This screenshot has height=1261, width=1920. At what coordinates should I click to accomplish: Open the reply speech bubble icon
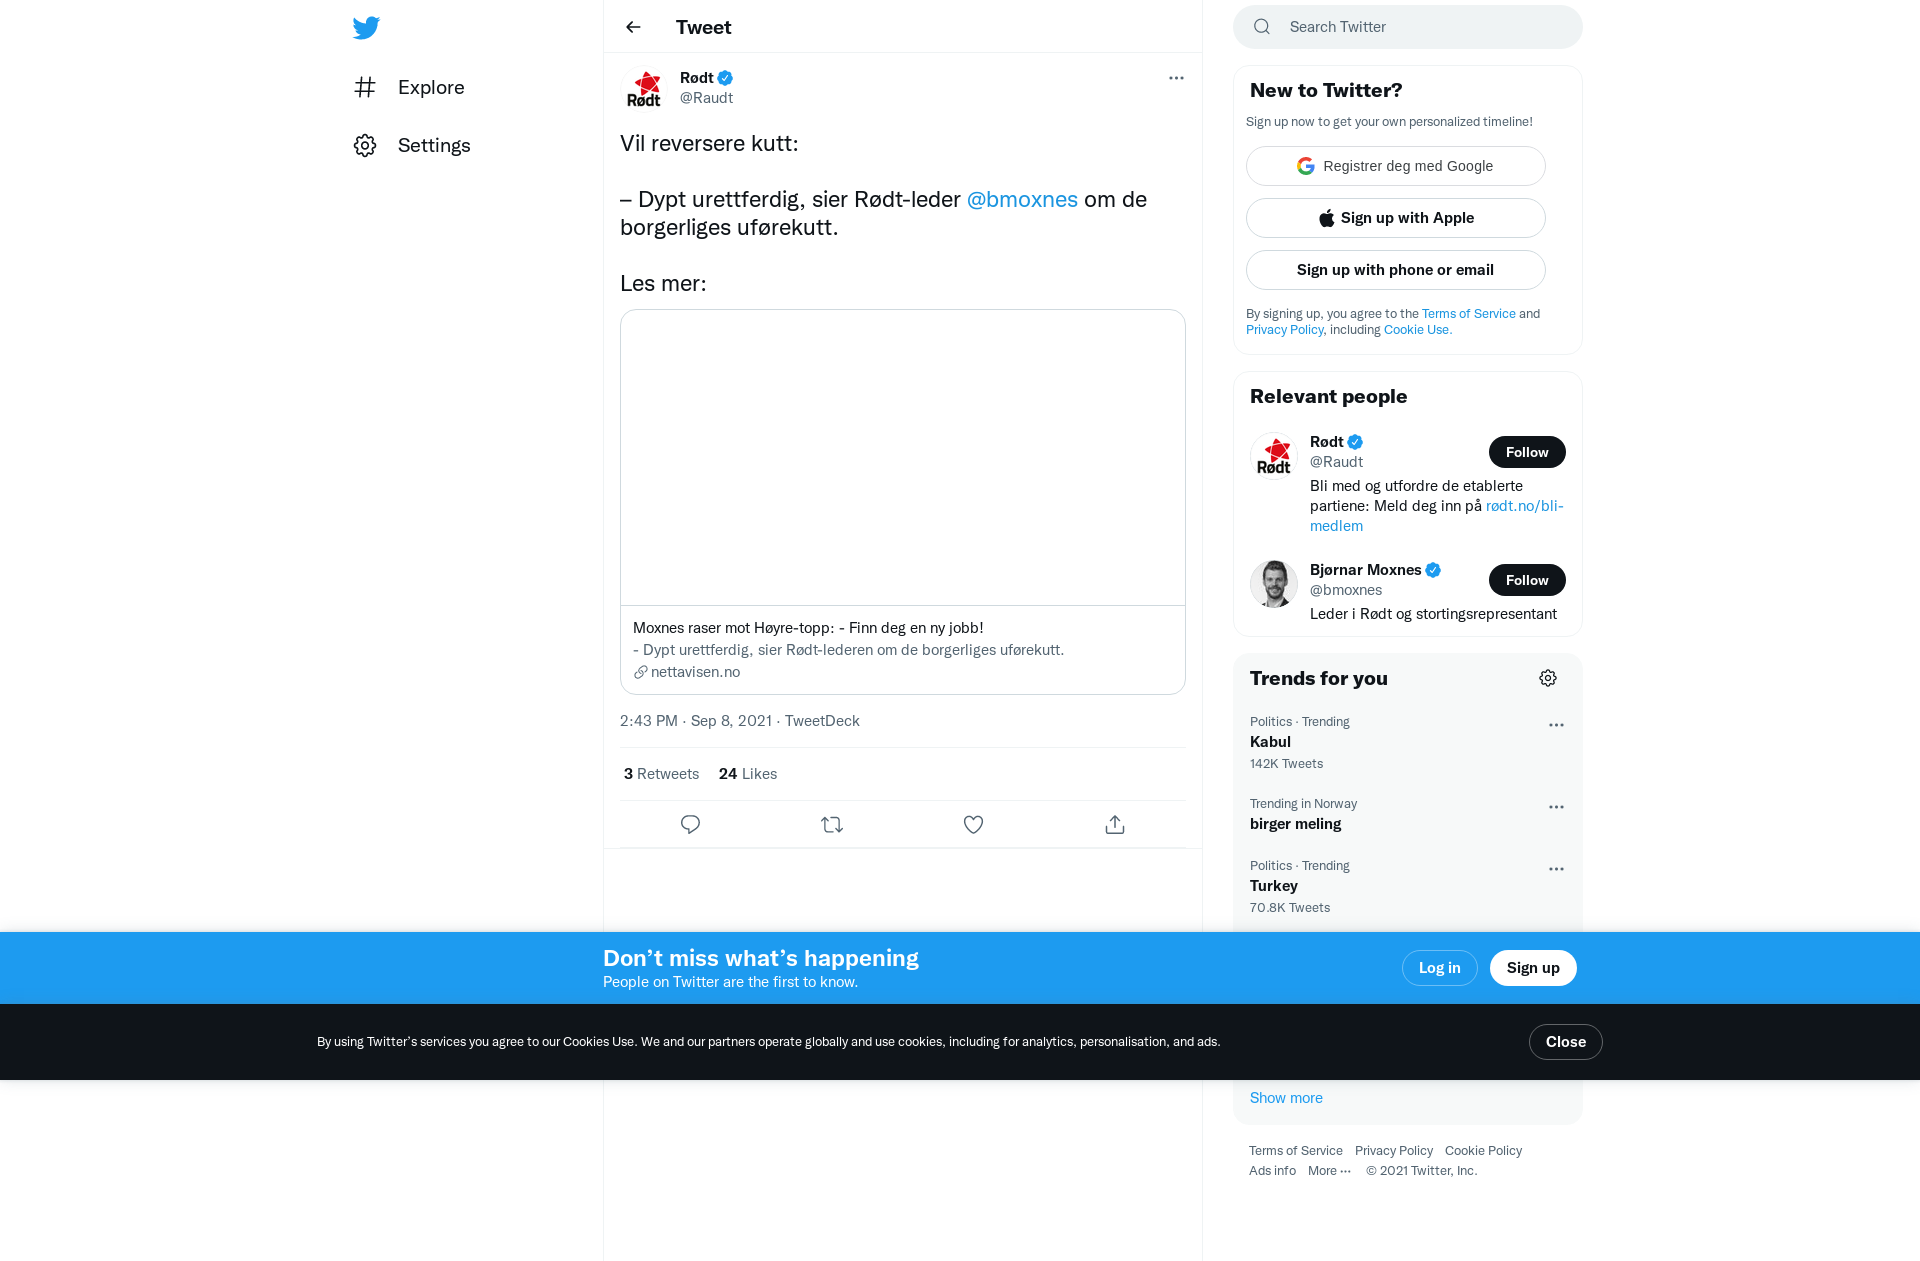[x=690, y=825]
